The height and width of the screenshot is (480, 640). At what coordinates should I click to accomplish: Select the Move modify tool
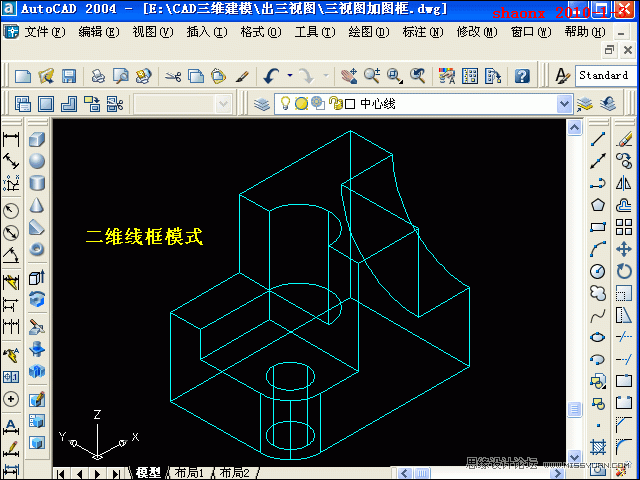click(x=624, y=249)
